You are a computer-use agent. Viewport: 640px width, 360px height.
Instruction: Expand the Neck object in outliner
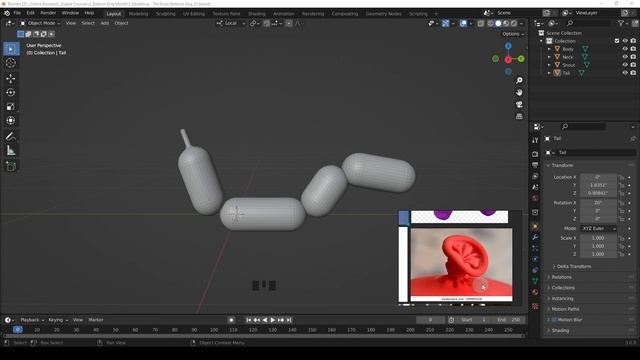coord(549,57)
